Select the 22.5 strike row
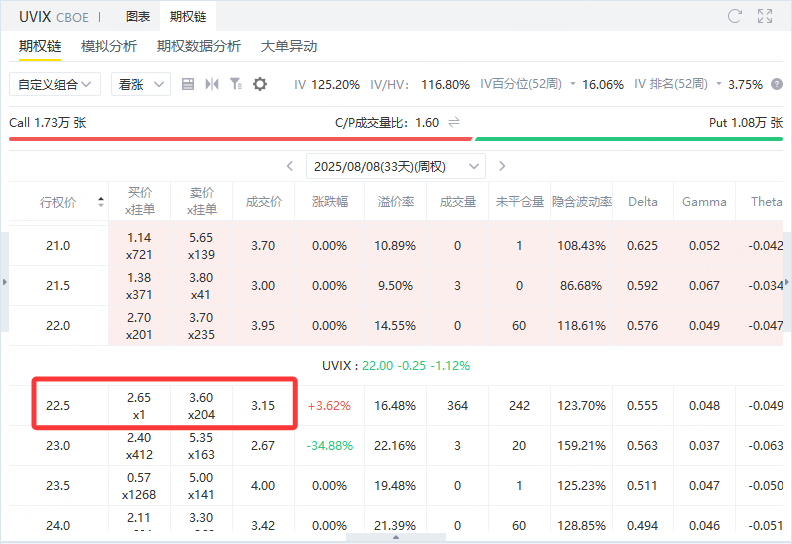 pos(396,406)
